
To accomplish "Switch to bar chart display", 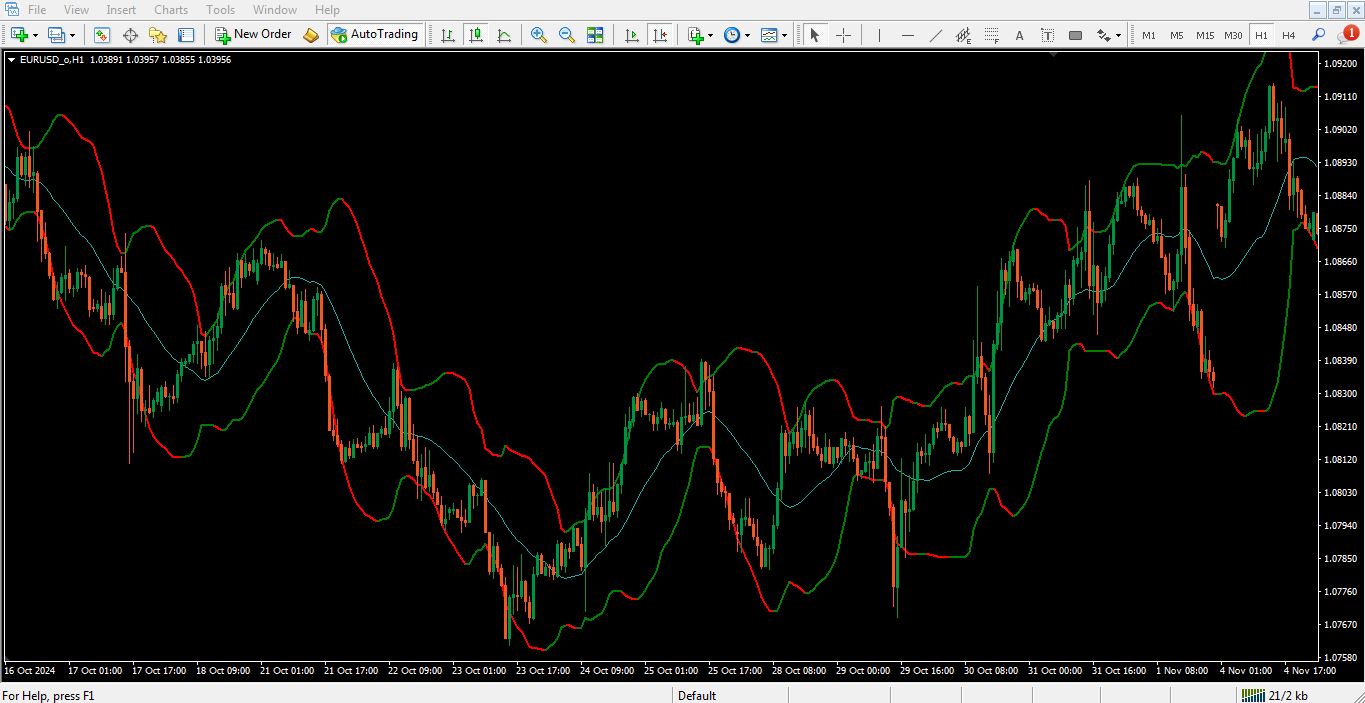I will pos(447,35).
